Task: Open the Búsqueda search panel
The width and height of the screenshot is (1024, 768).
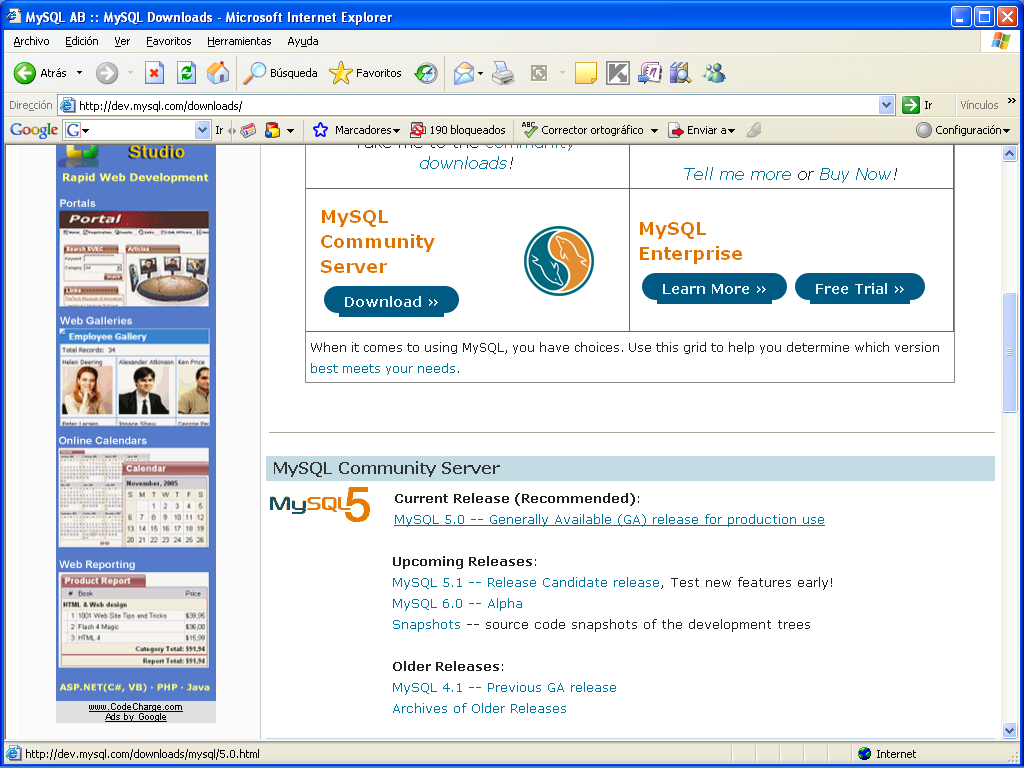Action: (x=280, y=73)
